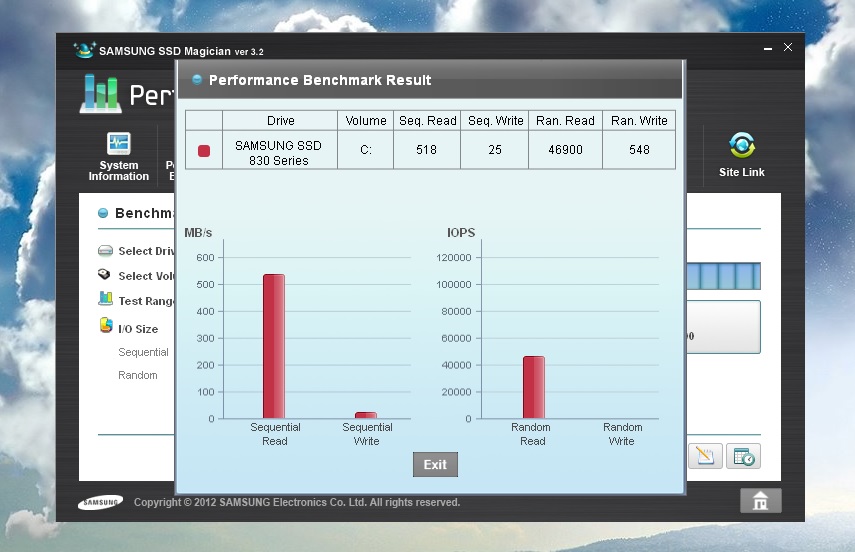The image size is (855, 552).
Task: Click the Samsung logo in footer
Action: click(x=100, y=502)
